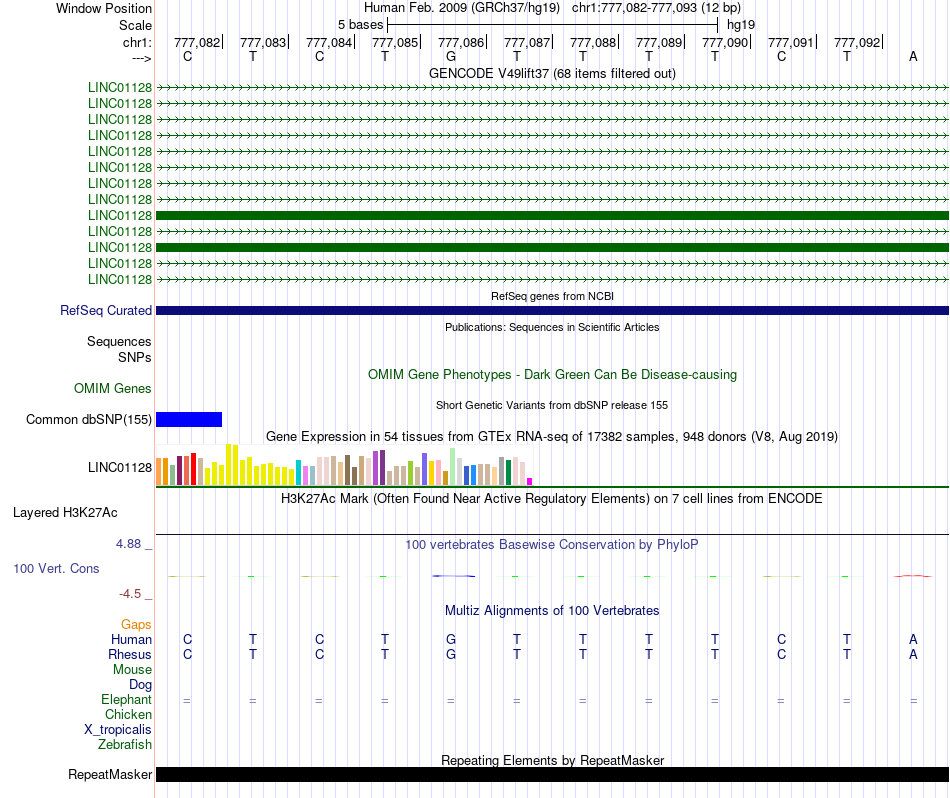Click base G in the Human alignment row
Screen dimensions: 950x798
(451, 639)
